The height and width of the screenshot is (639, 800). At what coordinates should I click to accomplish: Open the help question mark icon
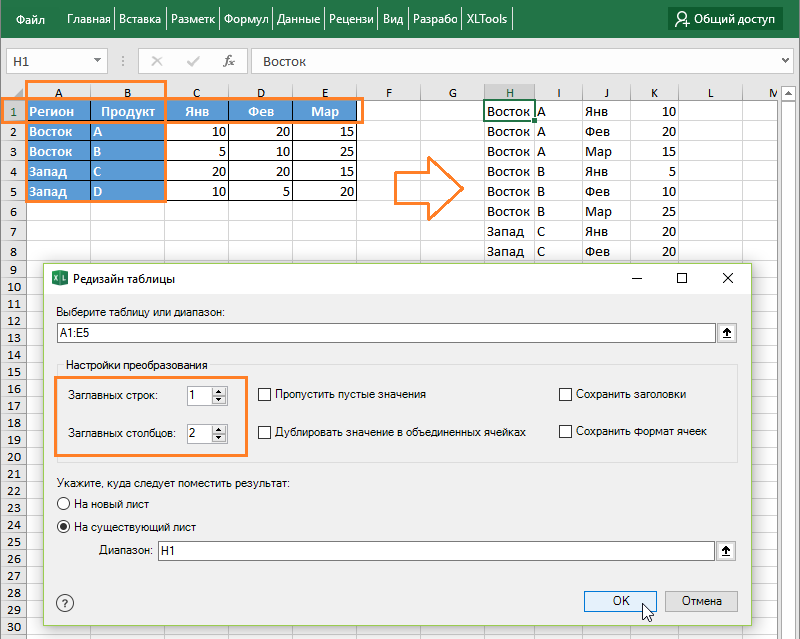pos(65,602)
